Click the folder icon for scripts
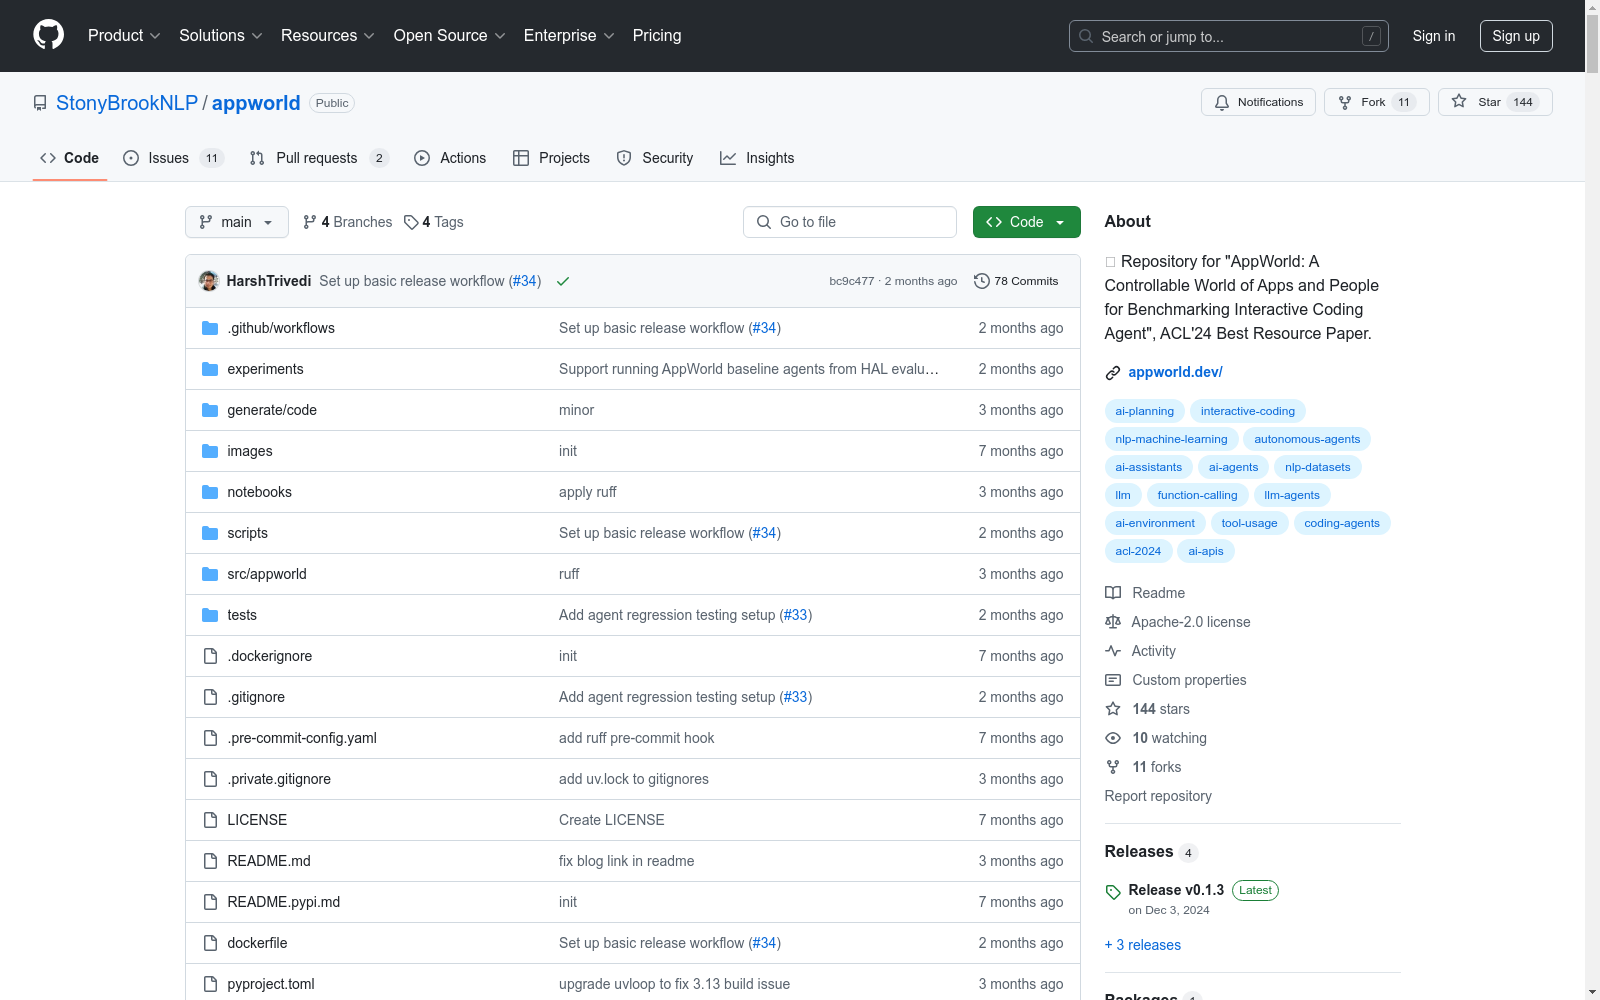 [210, 533]
